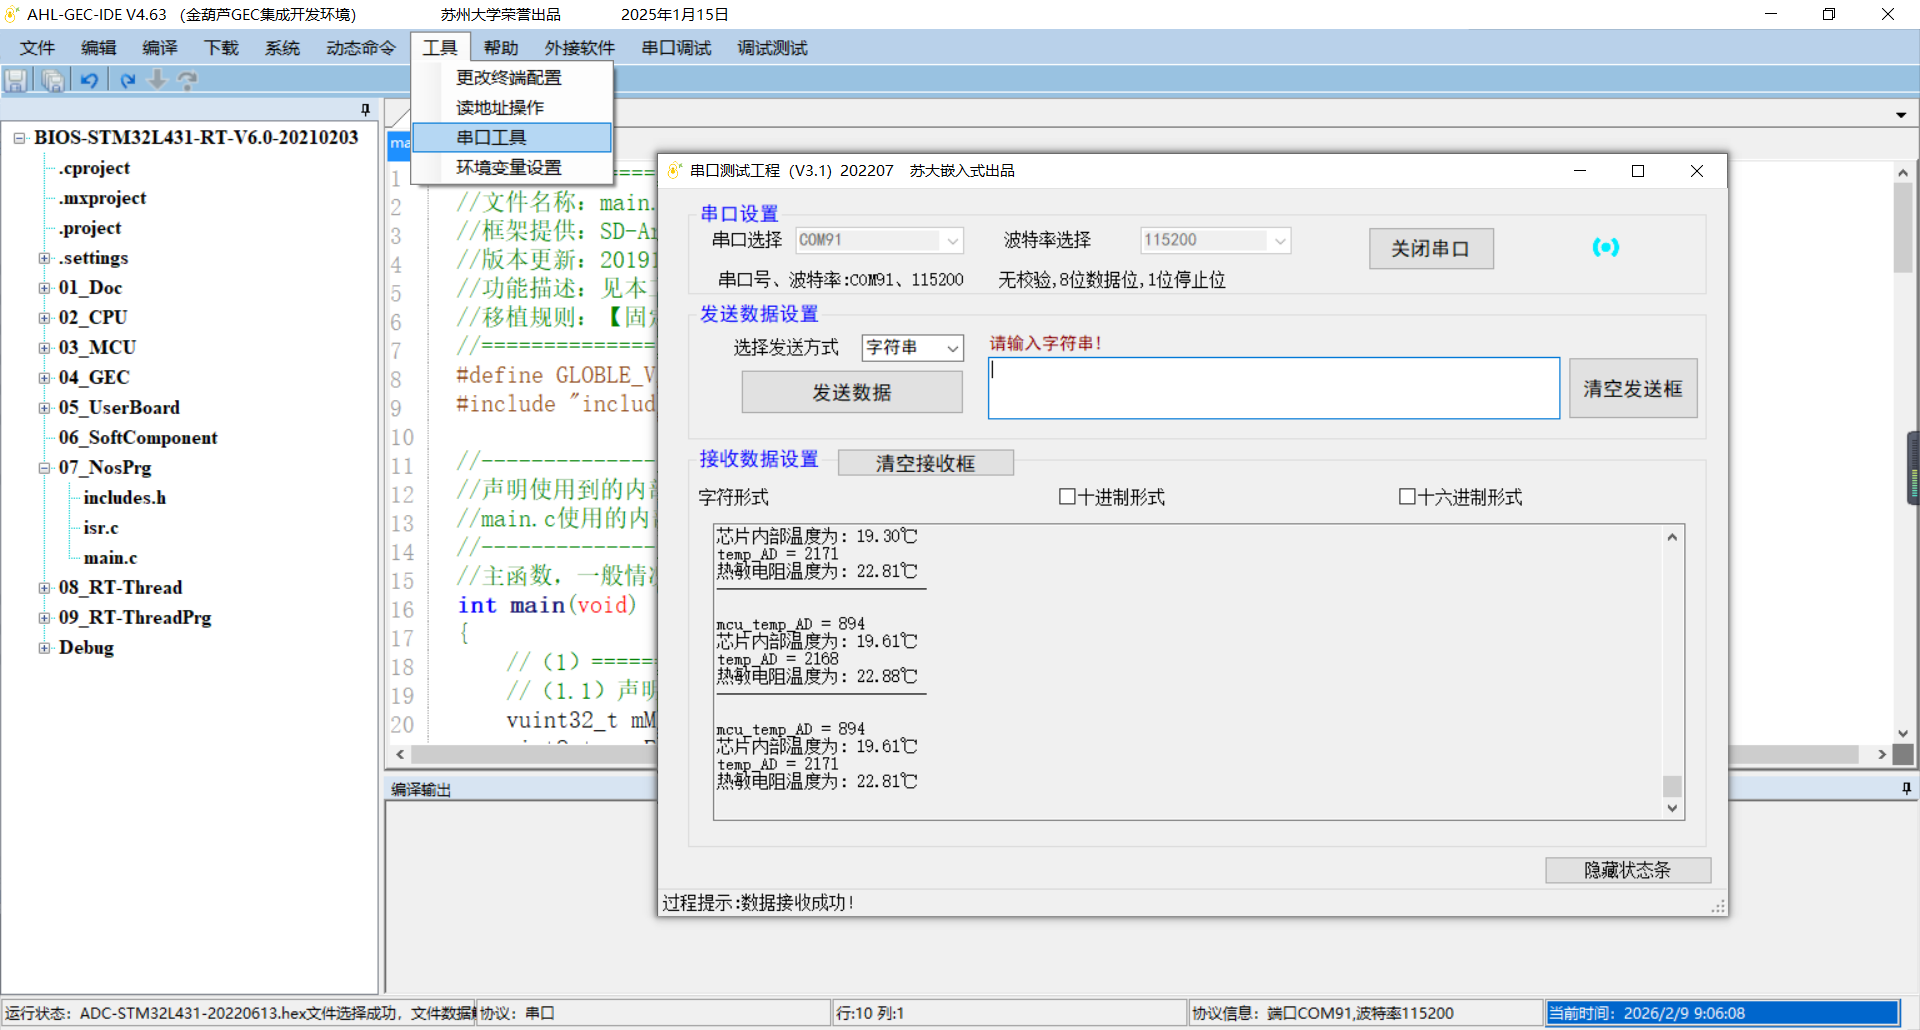Click the cyan serial signal indicator icon
The height and width of the screenshot is (1030, 1920).
[x=1605, y=247]
